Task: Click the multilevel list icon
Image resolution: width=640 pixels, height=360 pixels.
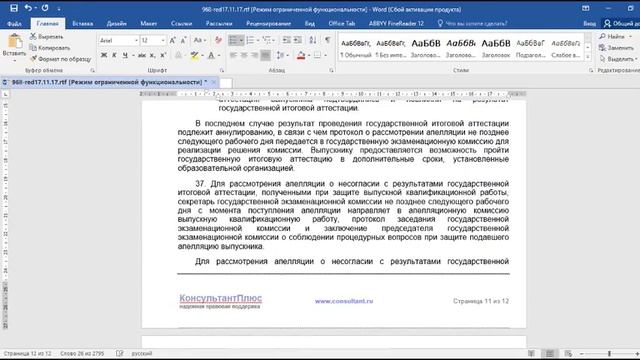Action: point(268,40)
